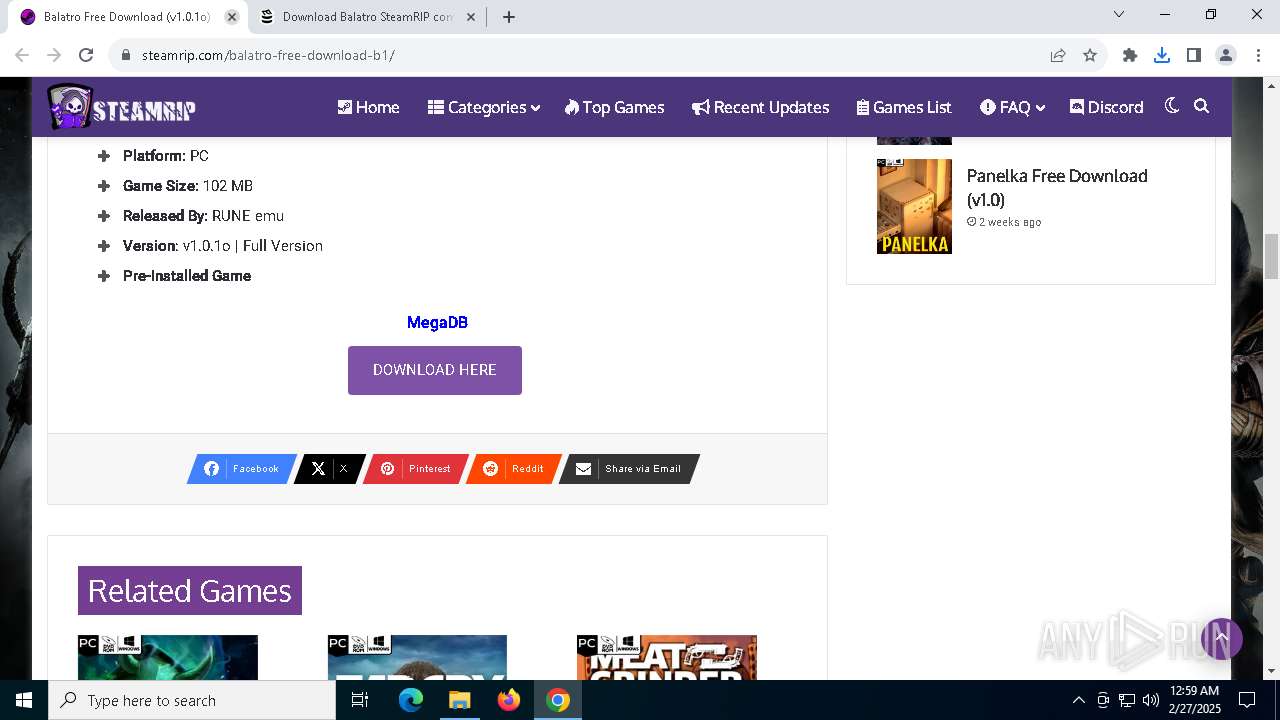Open the Chrome three-dot menu

1257,55
